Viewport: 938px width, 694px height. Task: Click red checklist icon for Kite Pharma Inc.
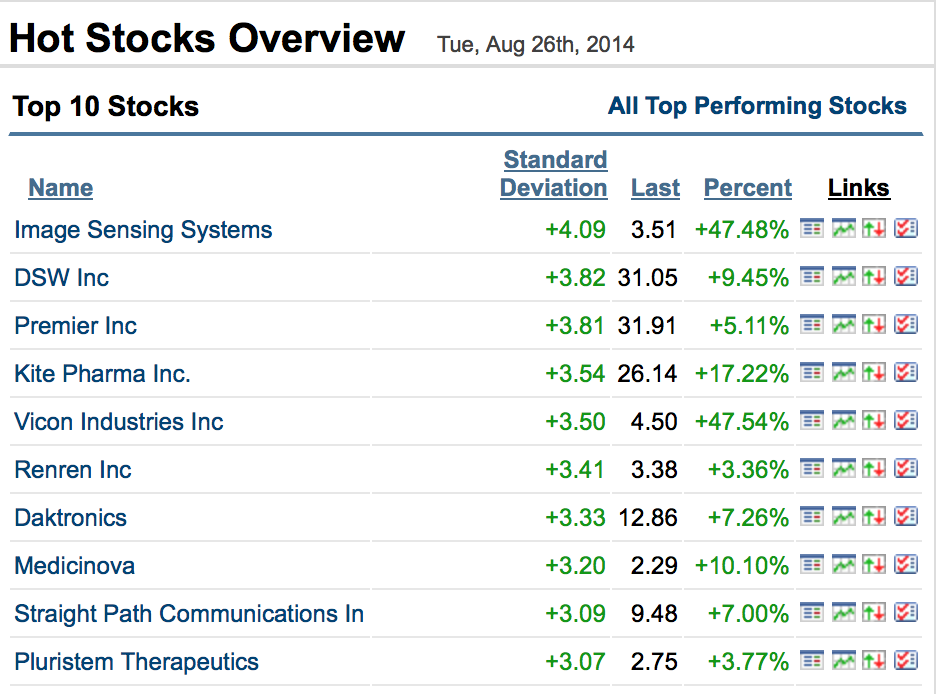coord(906,372)
